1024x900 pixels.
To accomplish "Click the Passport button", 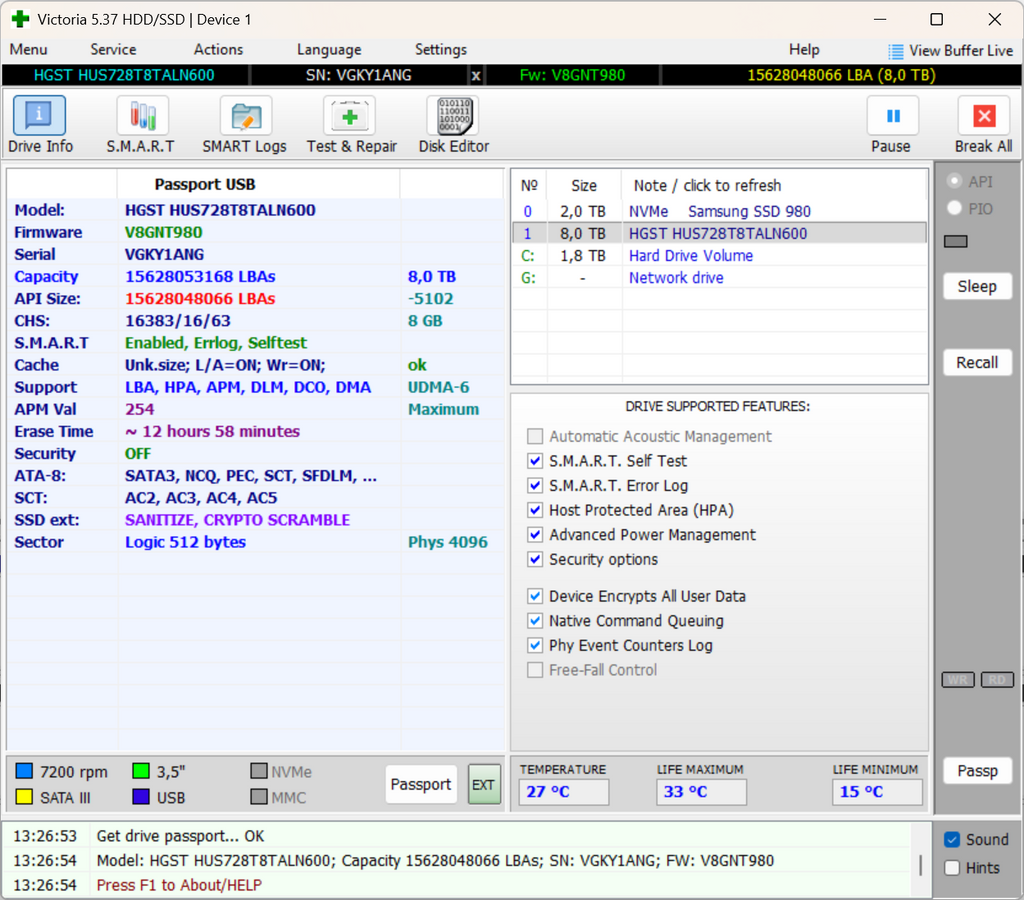I will tap(421, 784).
